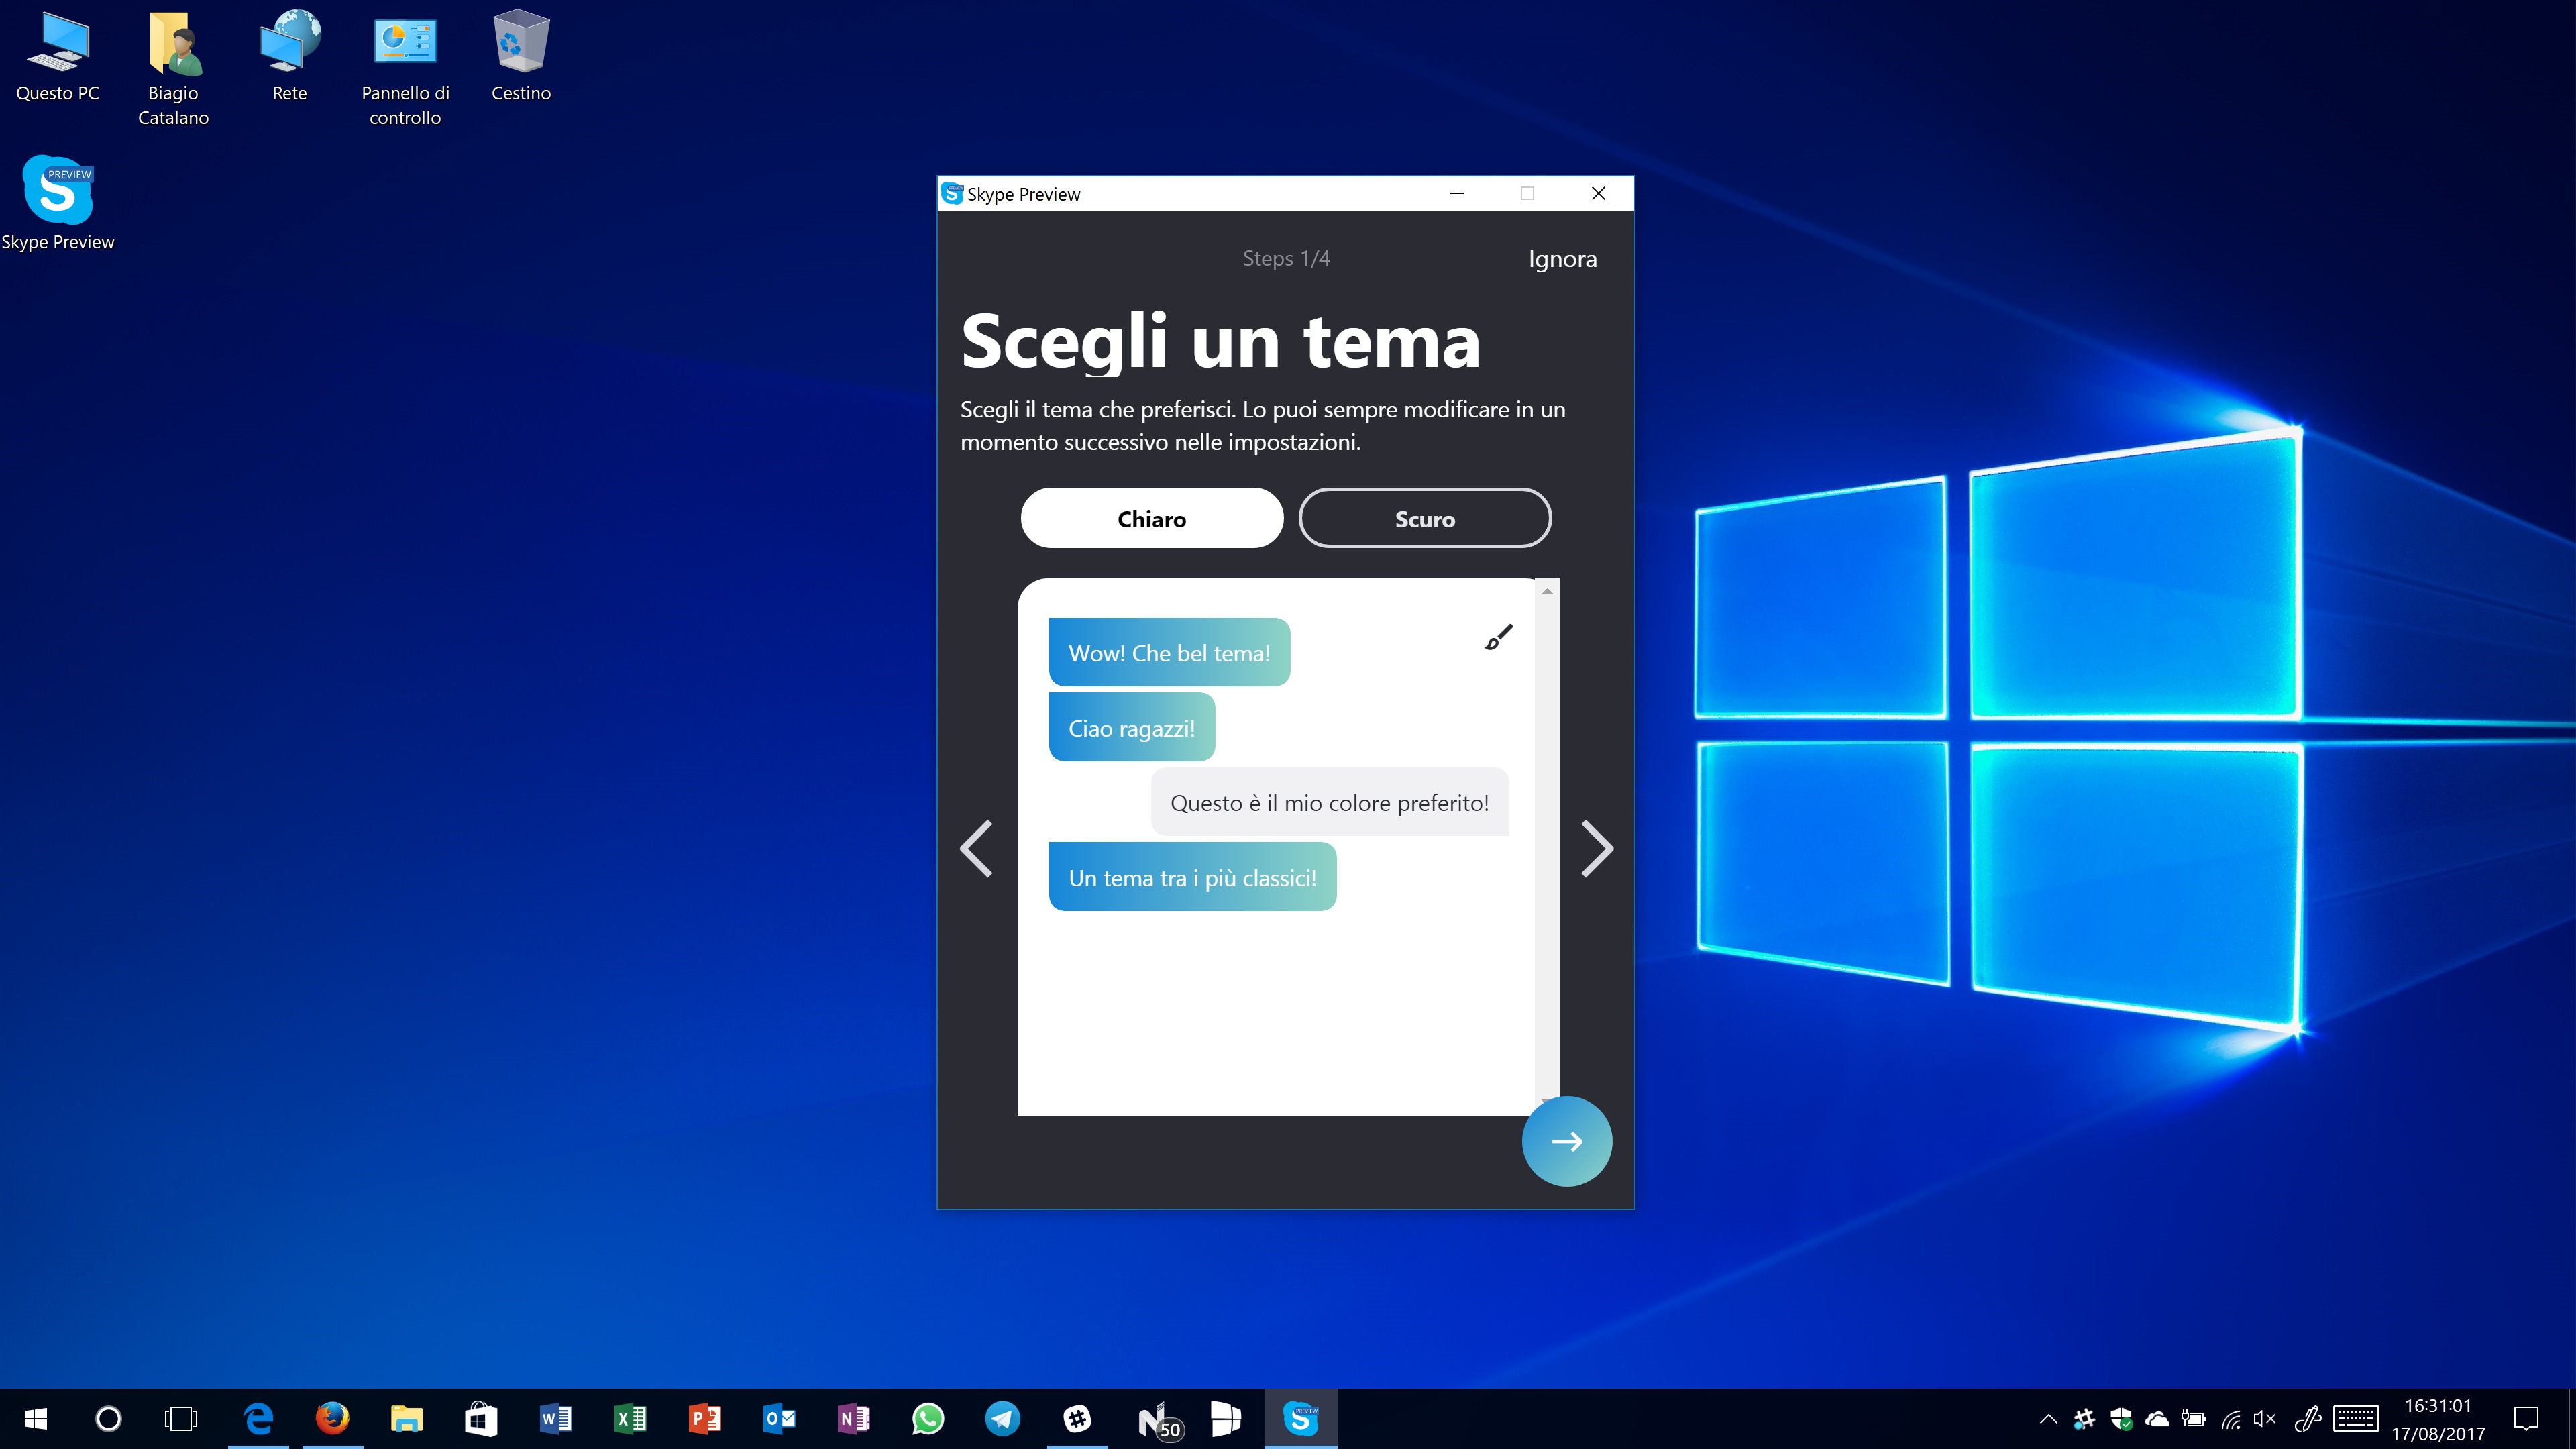
Task: Expand the hidden system tray icons
Action: [2048, 1418]
